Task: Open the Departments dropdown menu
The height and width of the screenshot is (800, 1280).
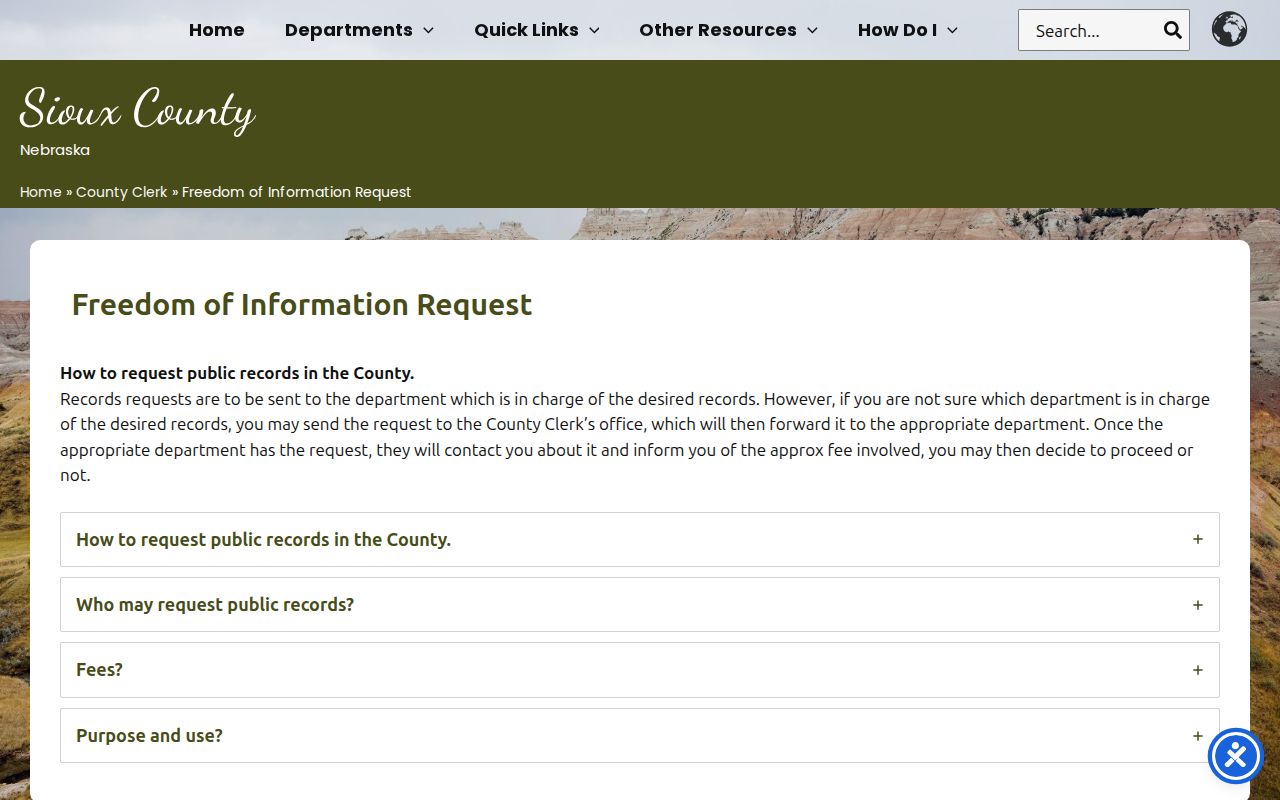Action: (x=359, y=30)
